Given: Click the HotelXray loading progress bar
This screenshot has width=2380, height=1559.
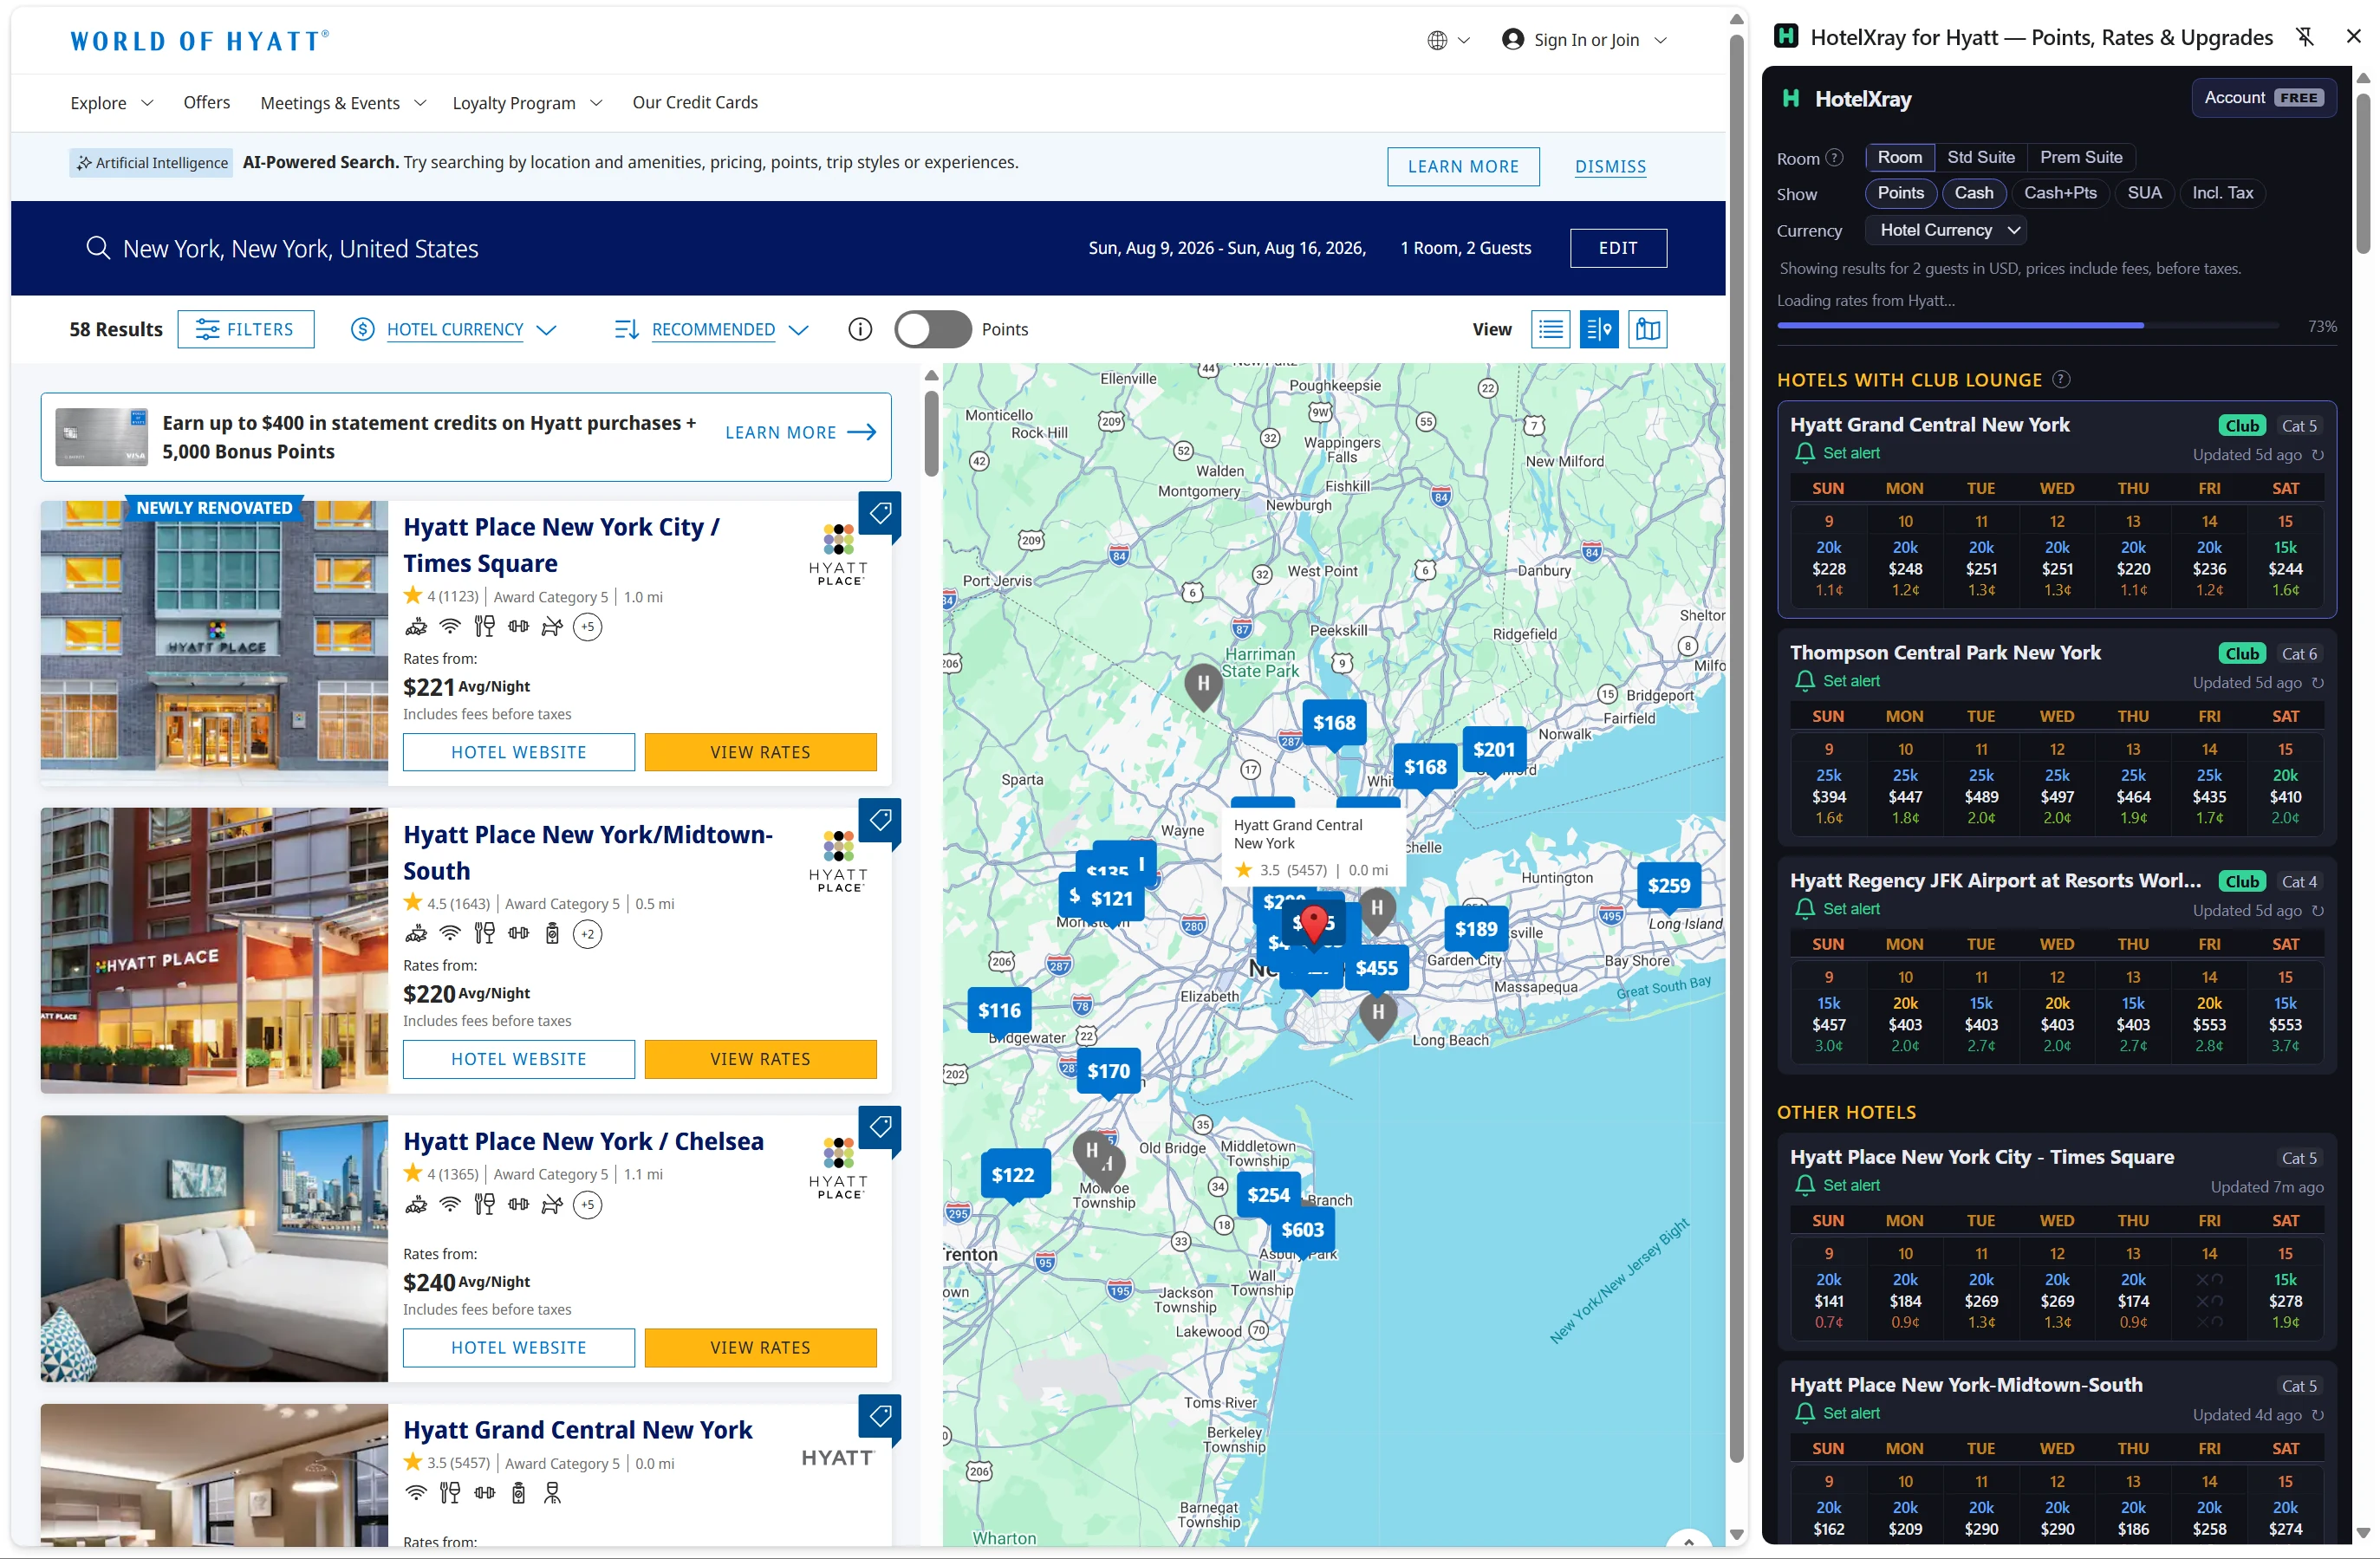Looking at the screenshot, I should click(x=2027, y=325).
